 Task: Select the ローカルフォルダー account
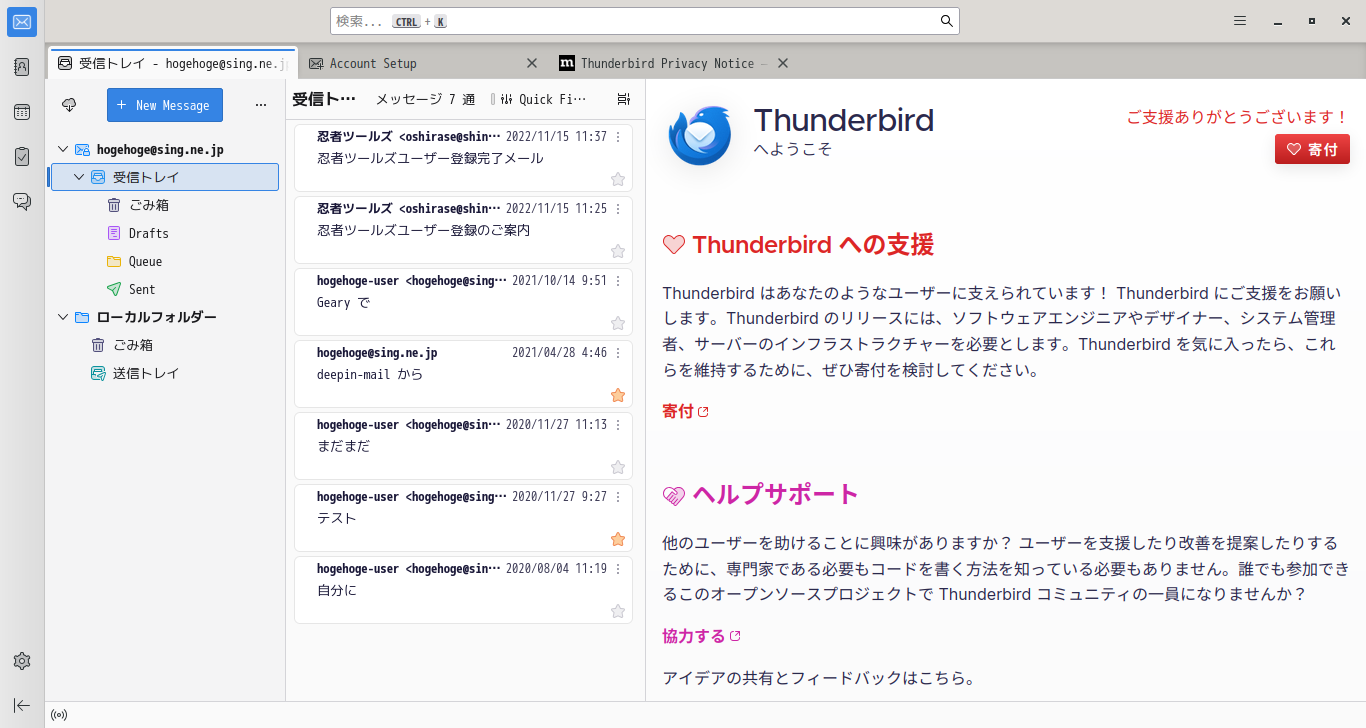click(164, 317)
